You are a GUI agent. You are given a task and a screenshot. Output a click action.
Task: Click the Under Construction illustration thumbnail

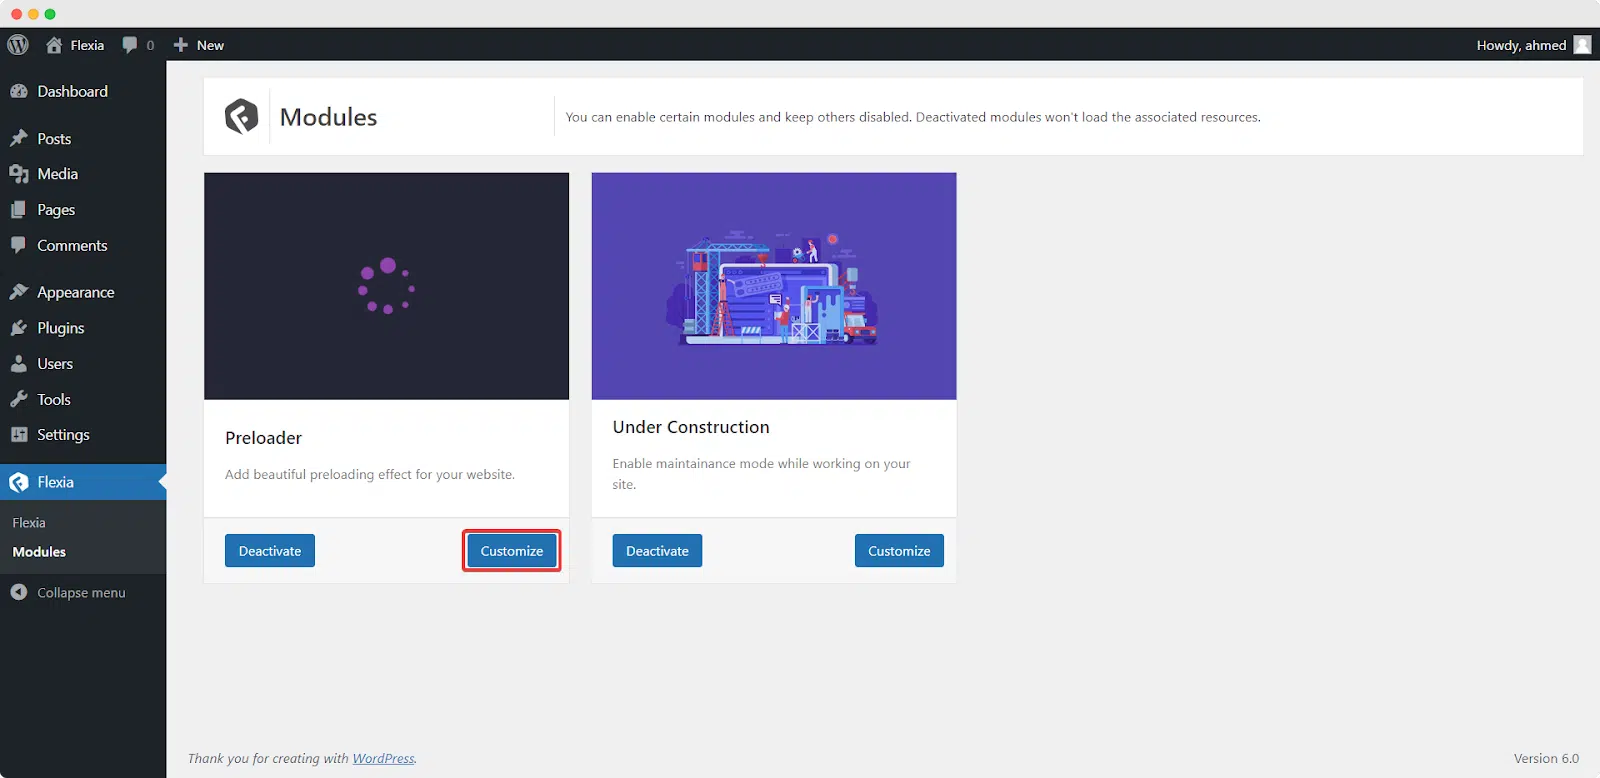pos(774,286)
